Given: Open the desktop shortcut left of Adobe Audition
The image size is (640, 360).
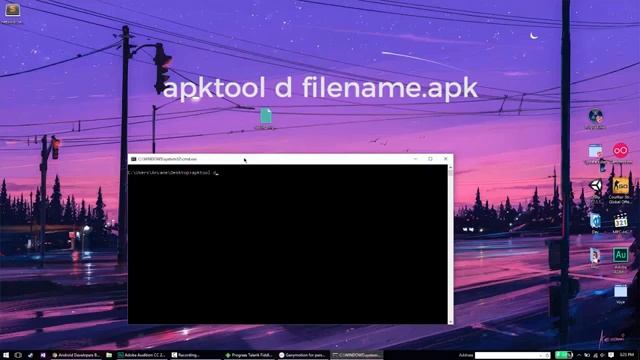Looking at the screenshot, I should [595, 257].
